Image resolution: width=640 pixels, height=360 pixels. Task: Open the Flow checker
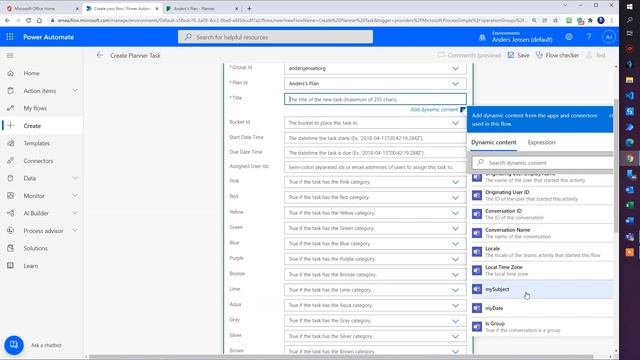pos(557,55)
